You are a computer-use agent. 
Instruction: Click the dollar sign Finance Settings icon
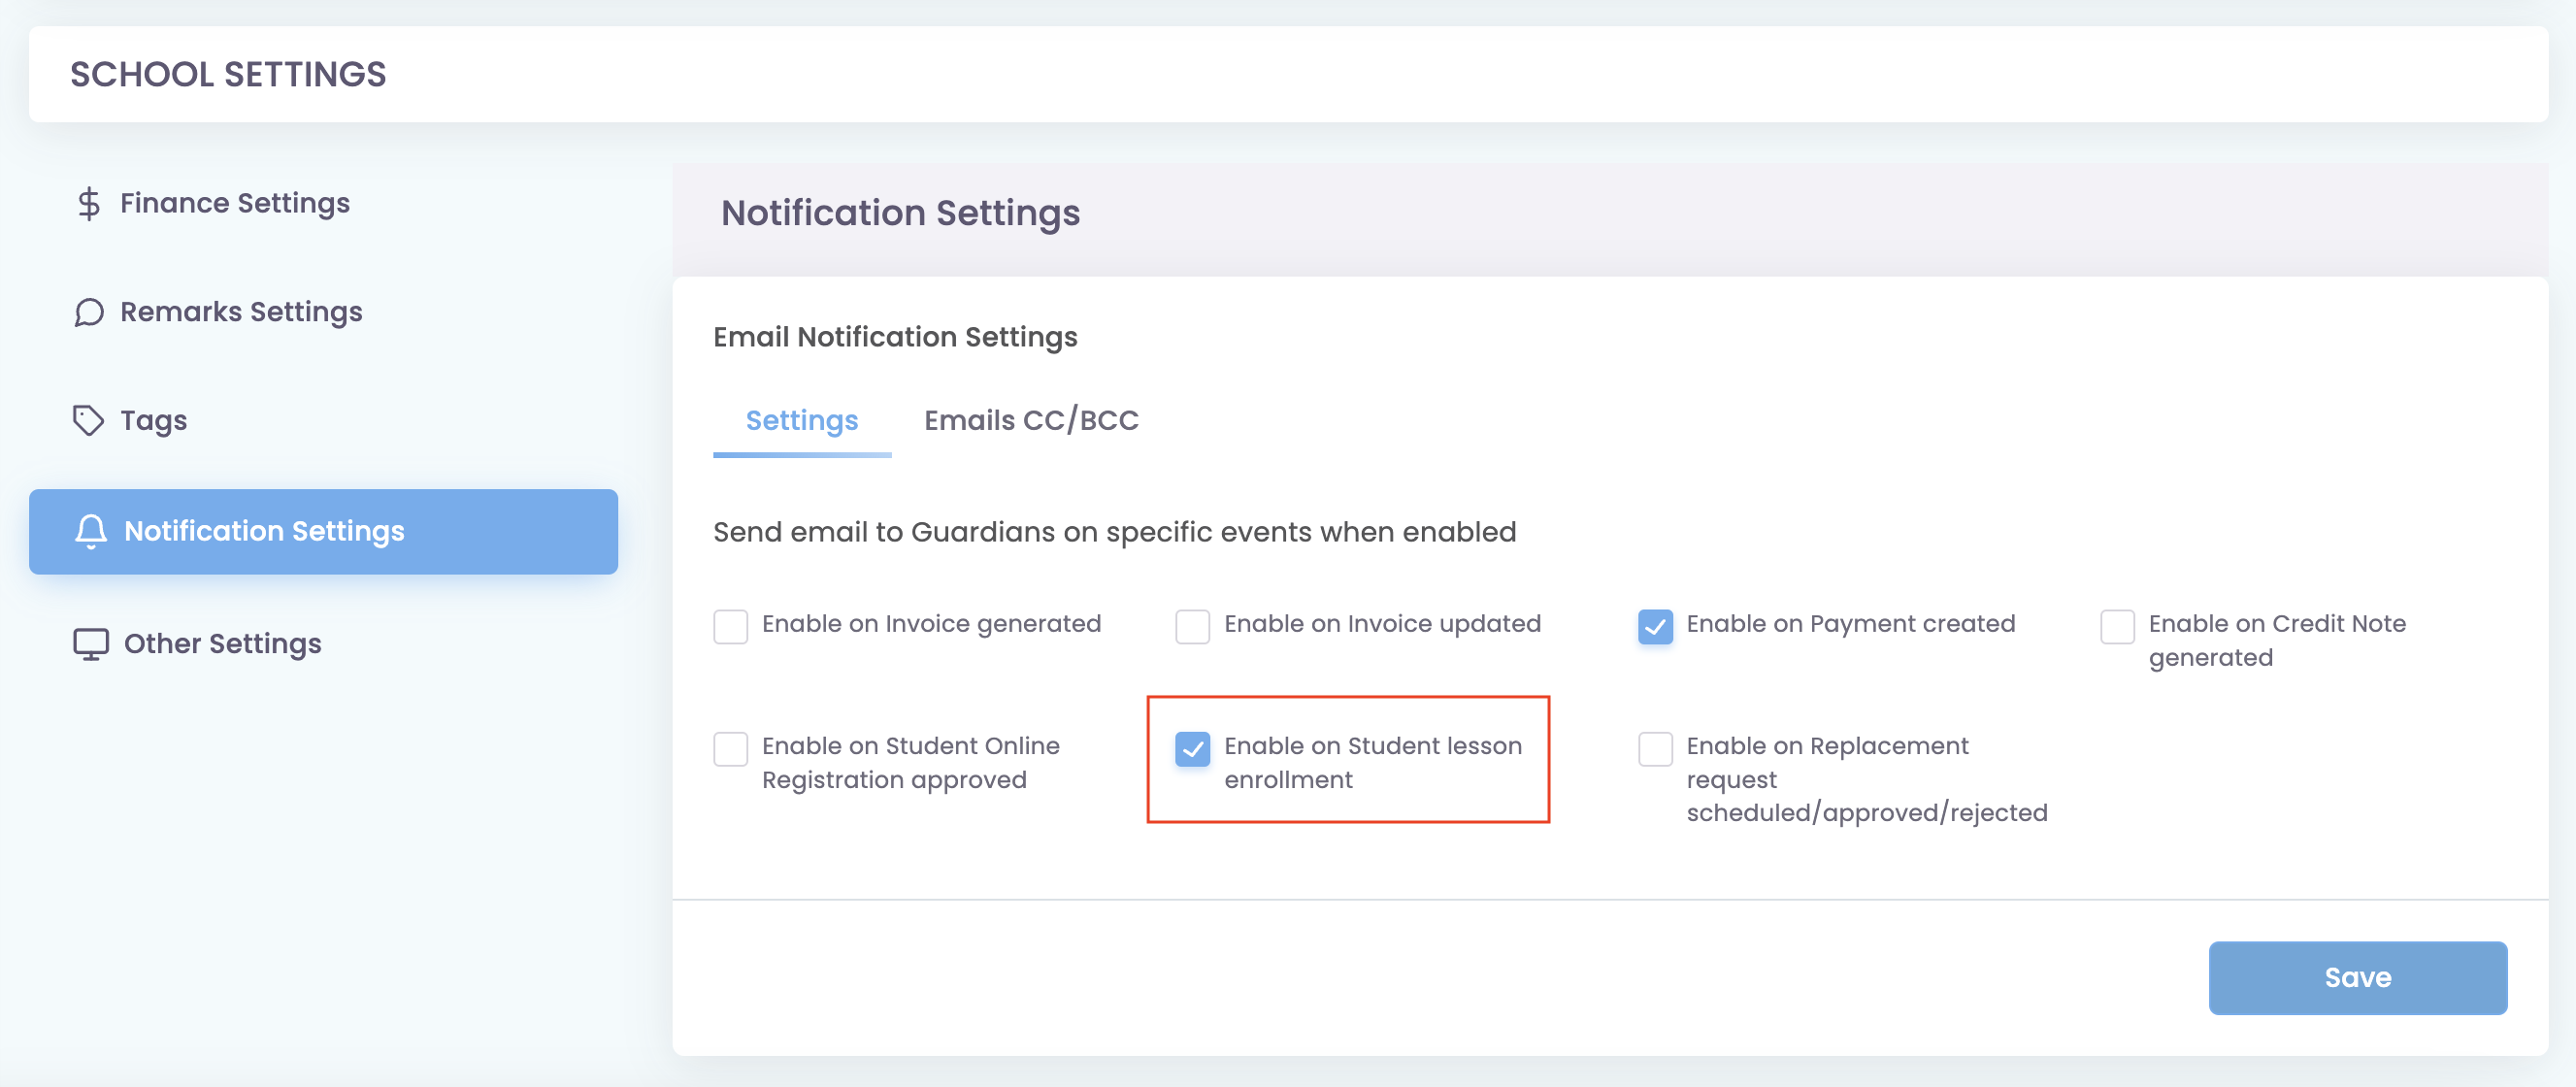coord(89,204)
